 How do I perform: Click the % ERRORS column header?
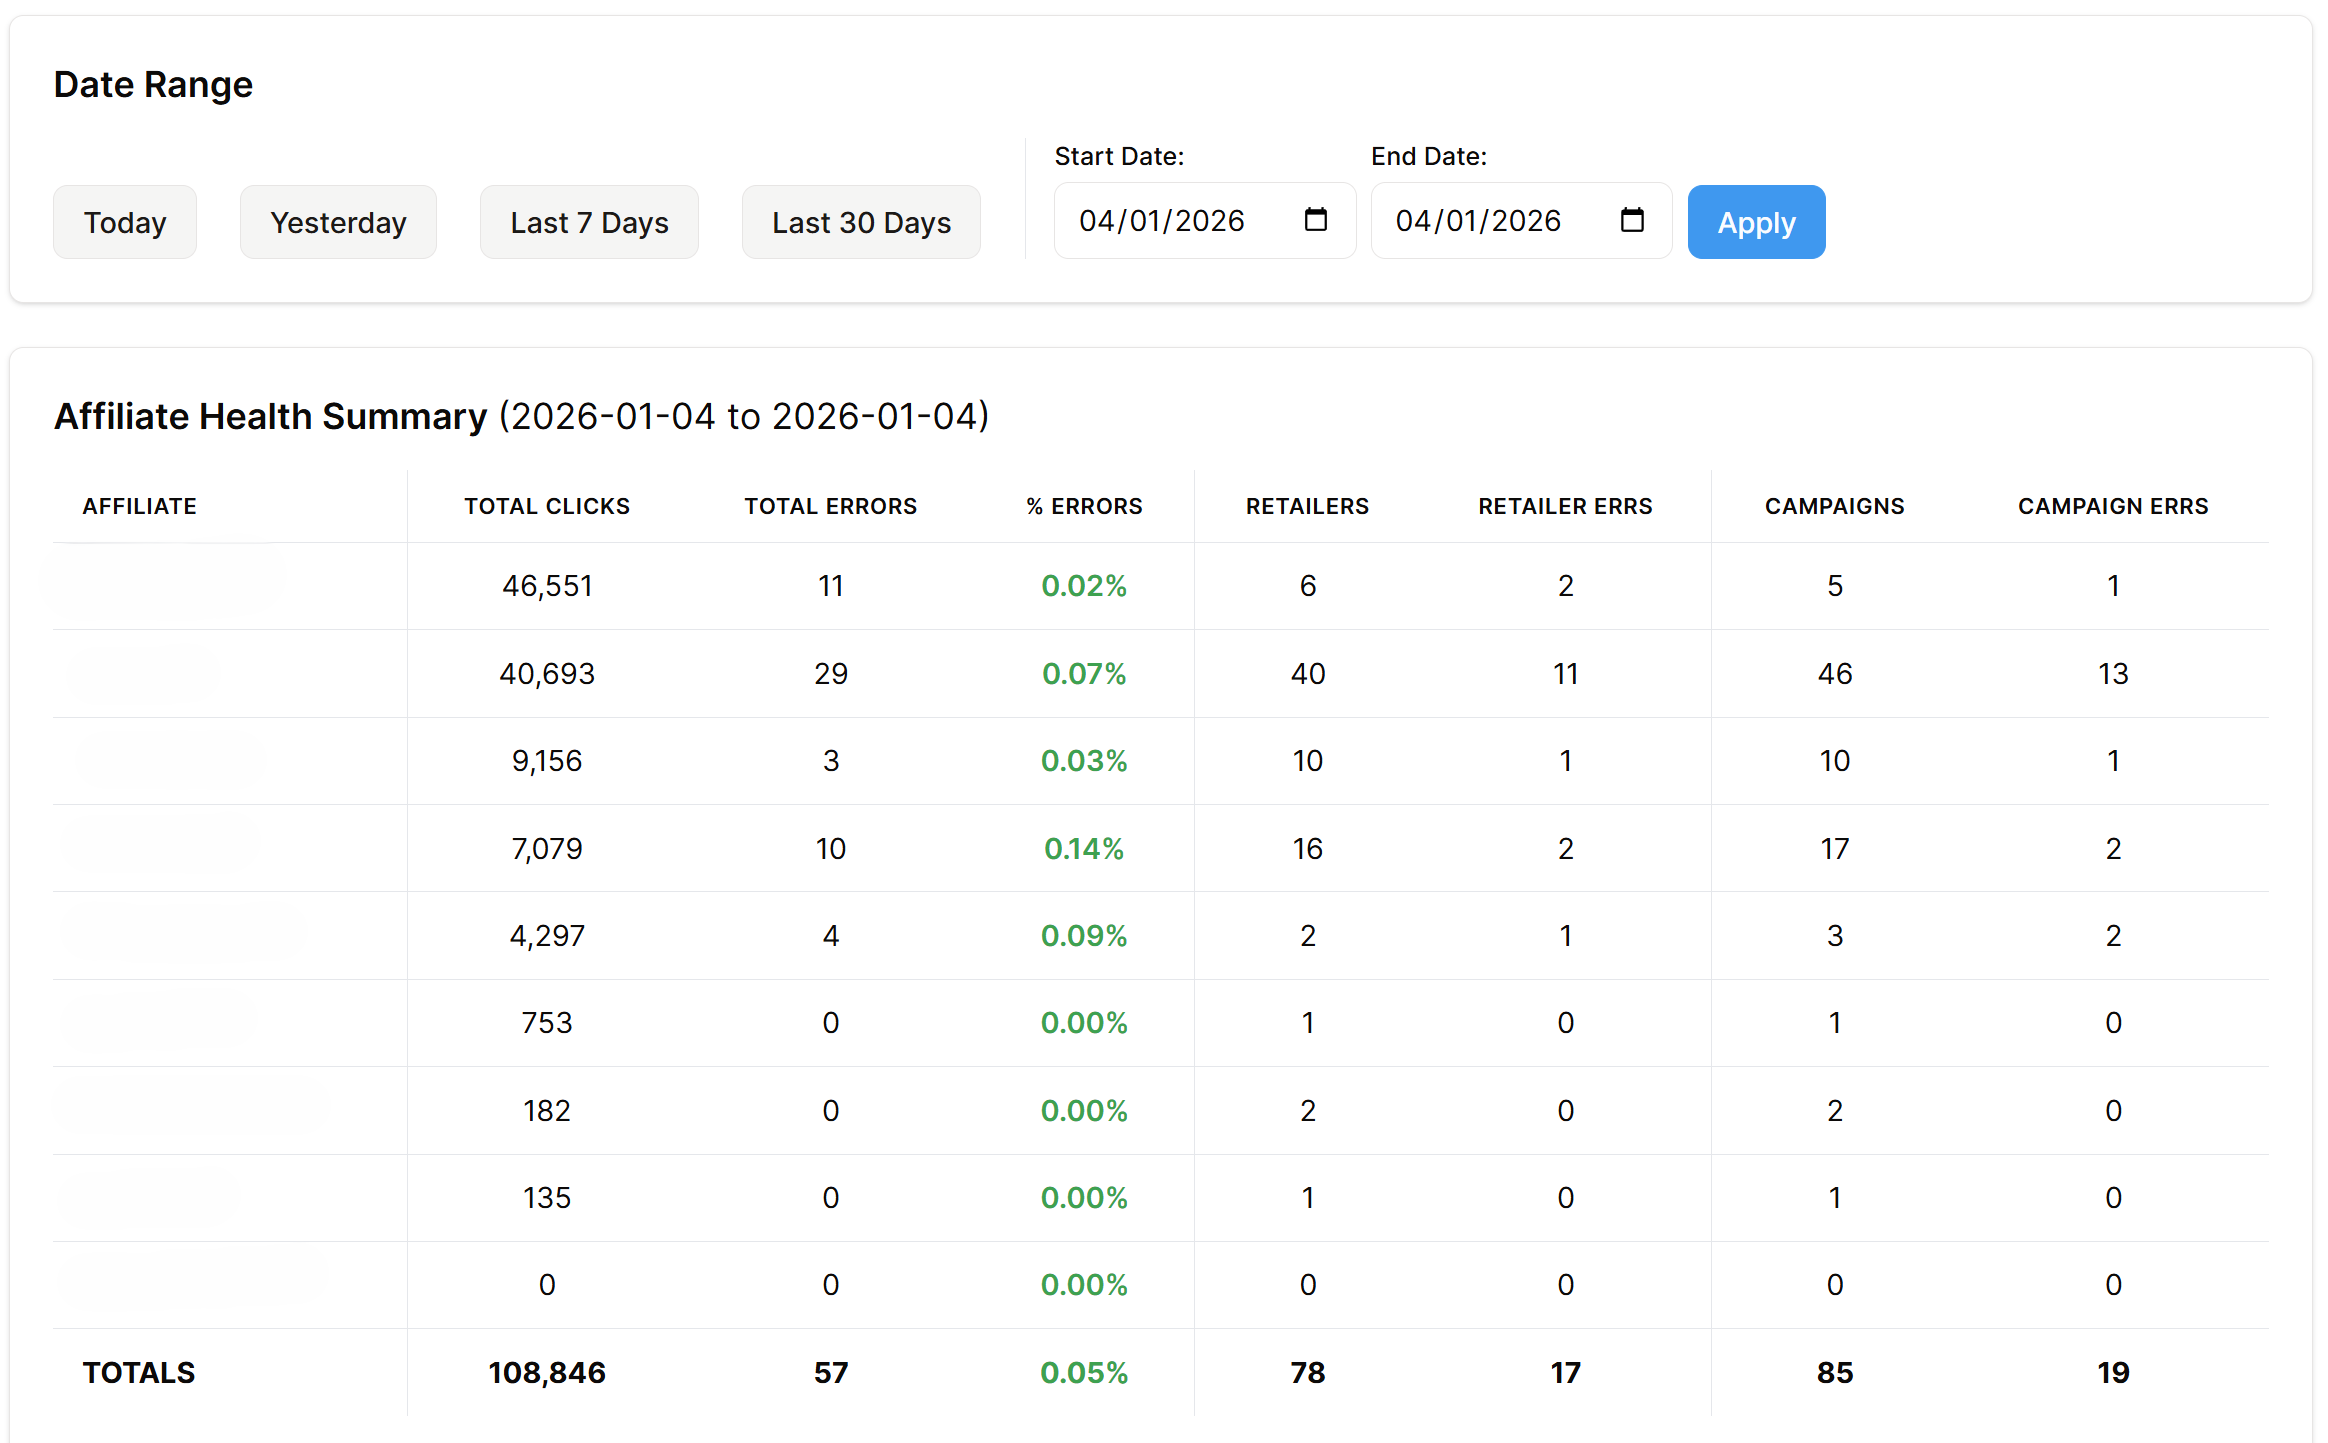pyautogui.click(x=1084, y=506)
